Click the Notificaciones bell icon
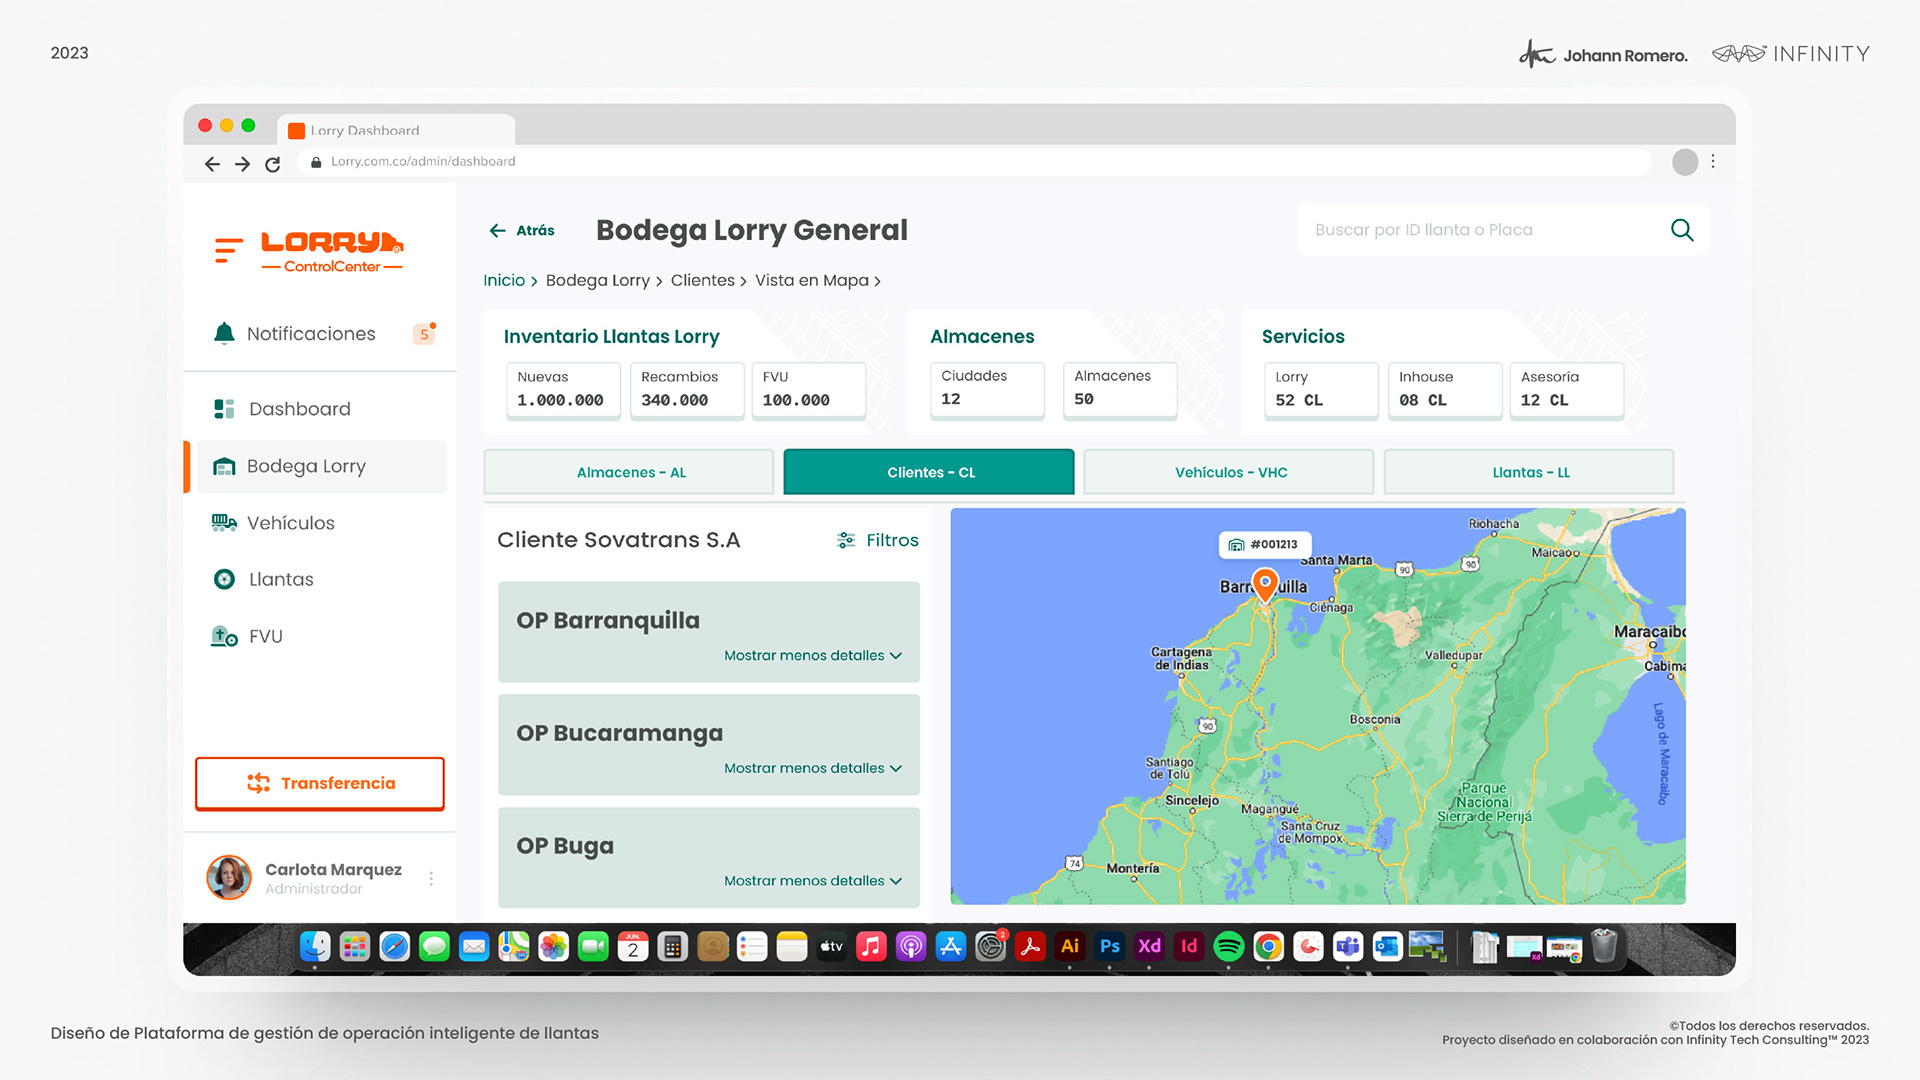Image resolution: width=1920 pixels, height=1080 pixels. [x=224, y=333]
